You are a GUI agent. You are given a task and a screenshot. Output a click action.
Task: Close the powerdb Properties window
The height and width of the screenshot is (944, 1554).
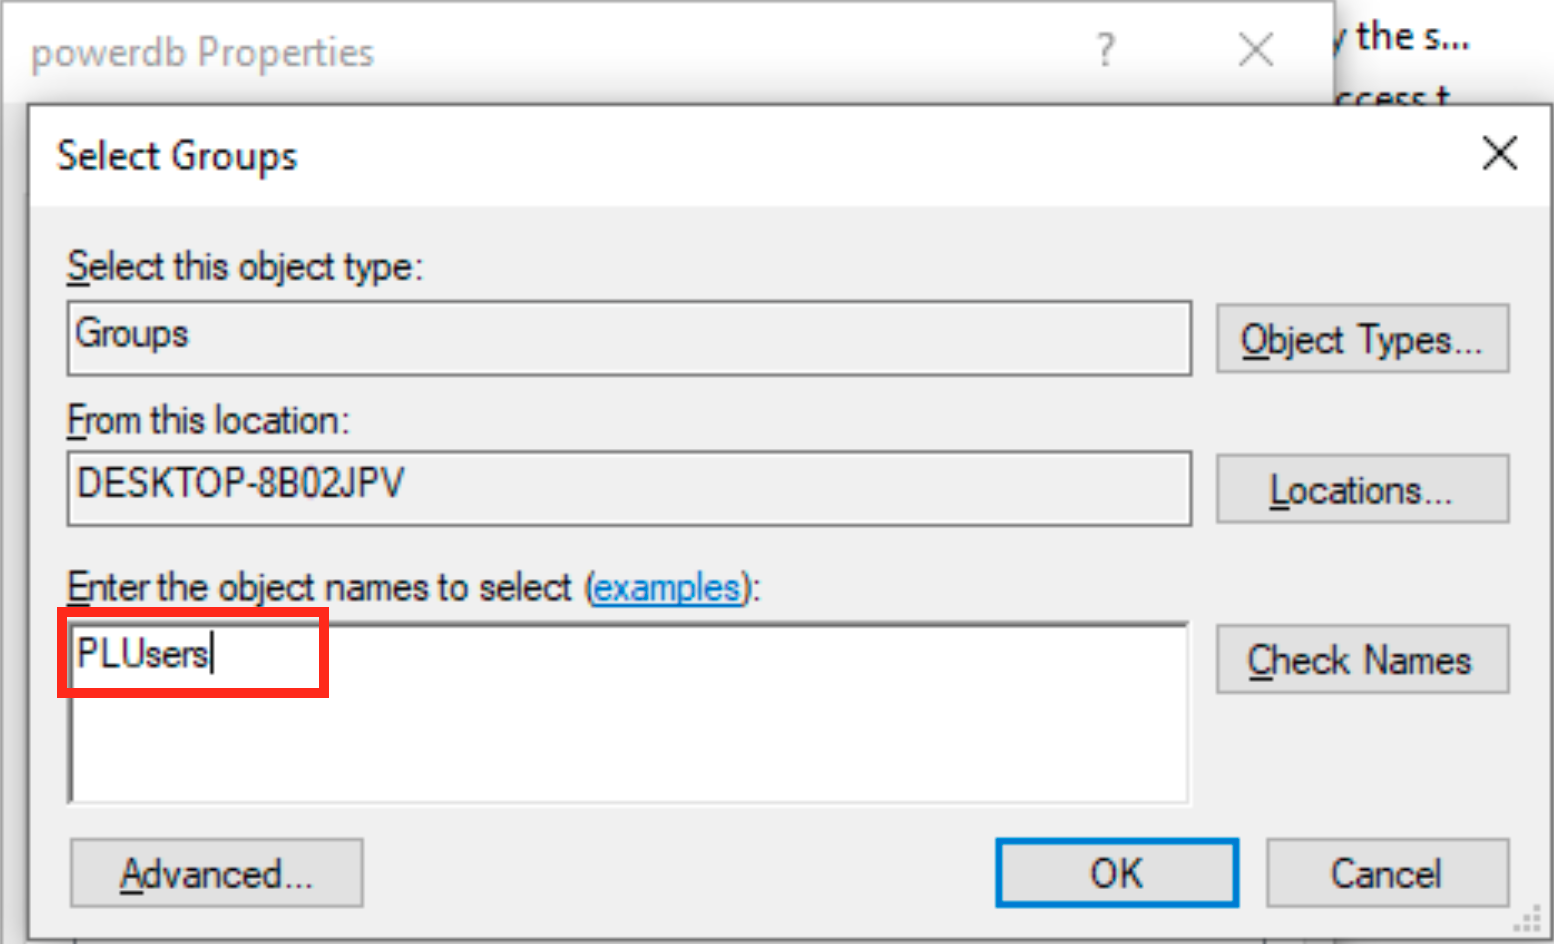[x=1256, y=50]
